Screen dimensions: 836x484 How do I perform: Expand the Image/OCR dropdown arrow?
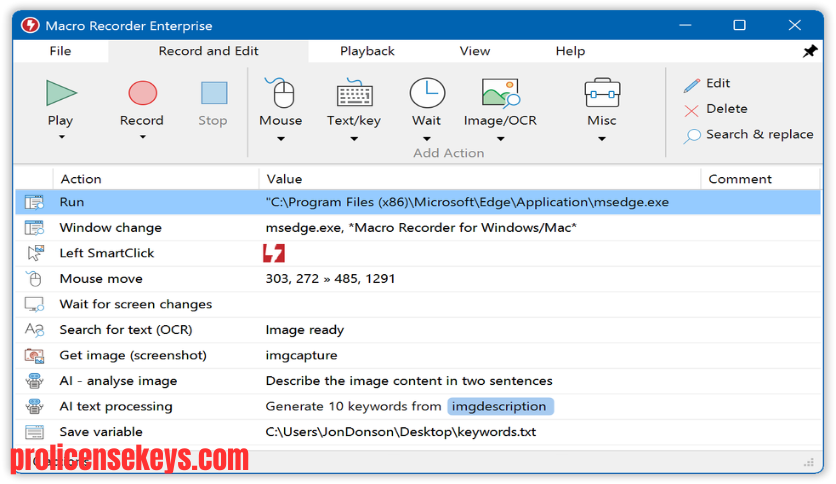point(500,139)
